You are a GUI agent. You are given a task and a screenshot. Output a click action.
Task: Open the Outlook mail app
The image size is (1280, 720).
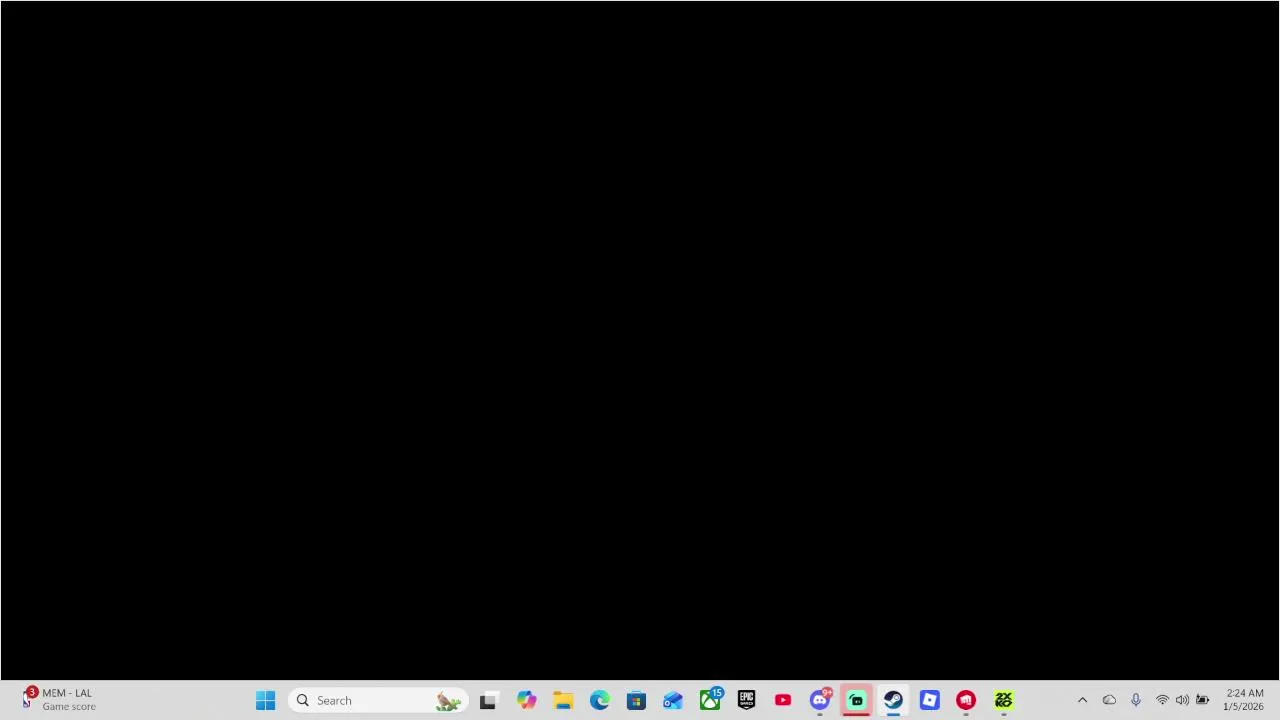[x=673, y=700]
